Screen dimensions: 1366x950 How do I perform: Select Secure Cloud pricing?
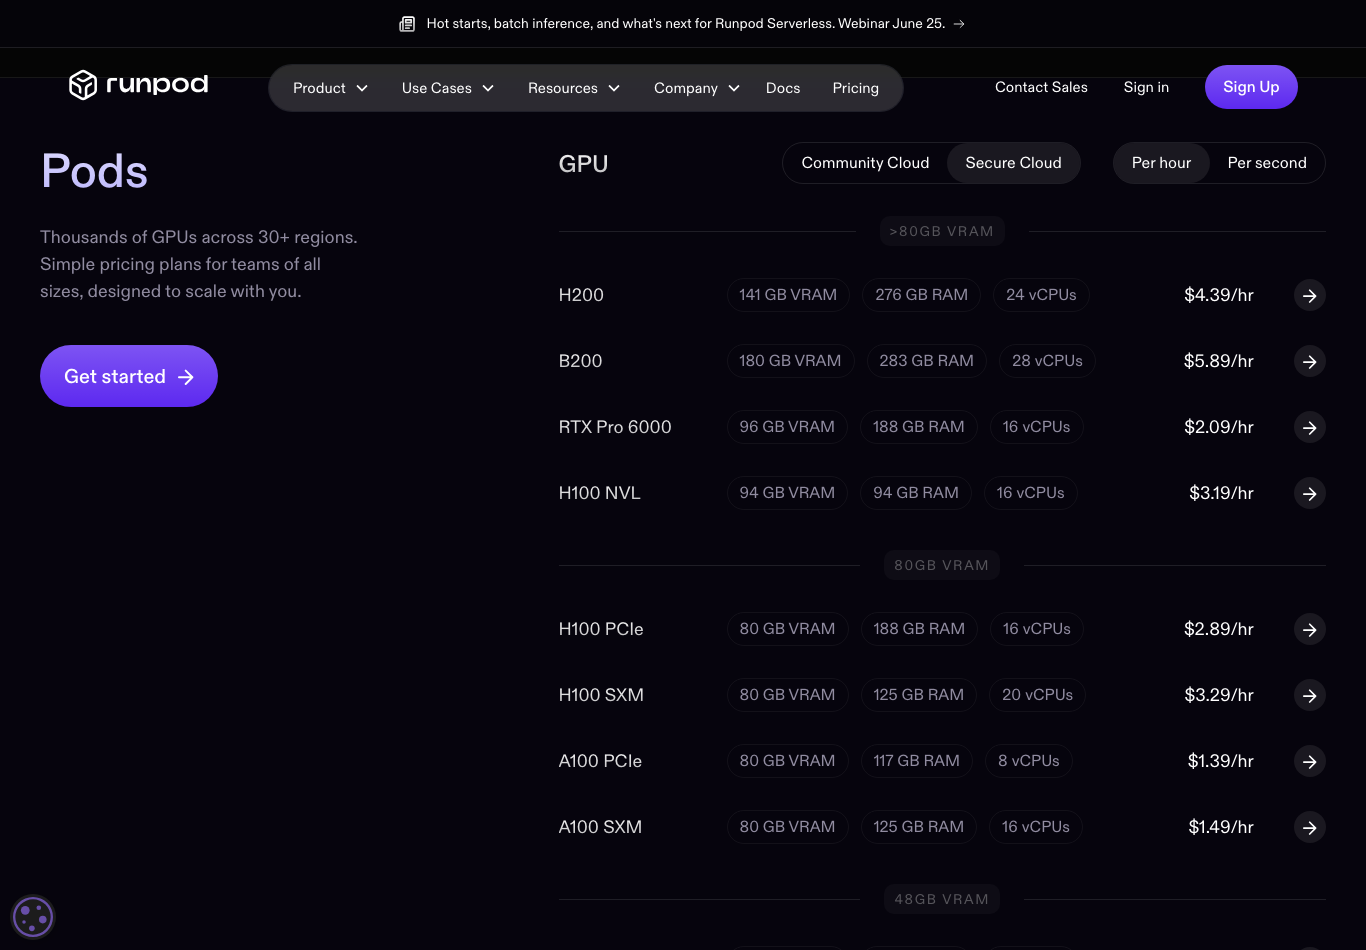tap(1013, 163)
